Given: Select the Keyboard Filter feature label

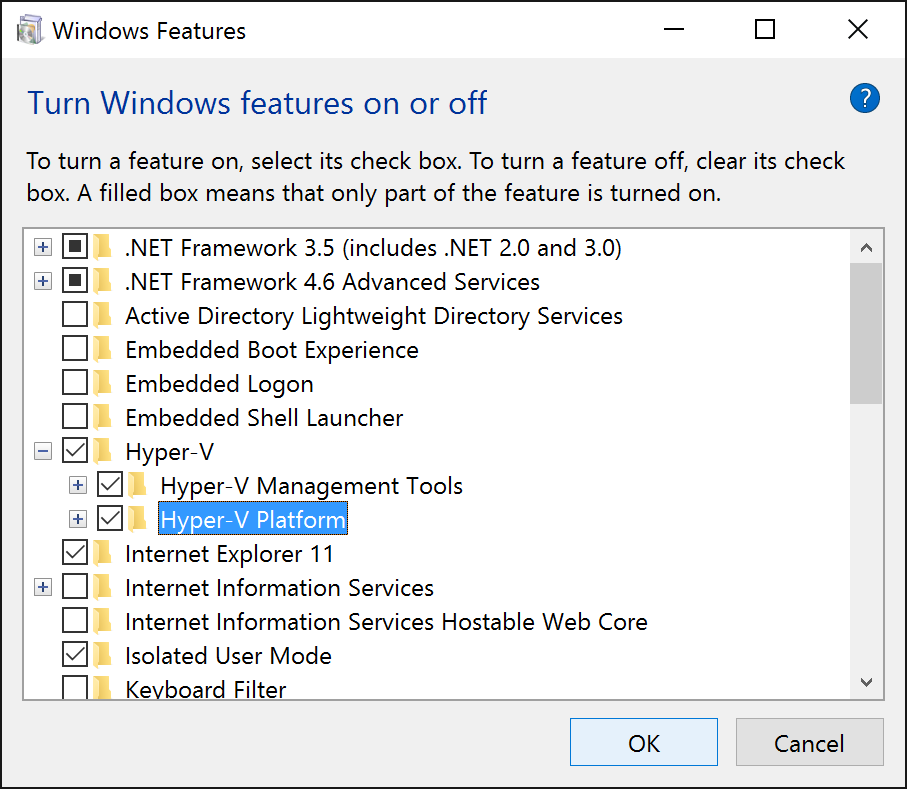Looking at the screenshot, I should (x=205, y=689).
